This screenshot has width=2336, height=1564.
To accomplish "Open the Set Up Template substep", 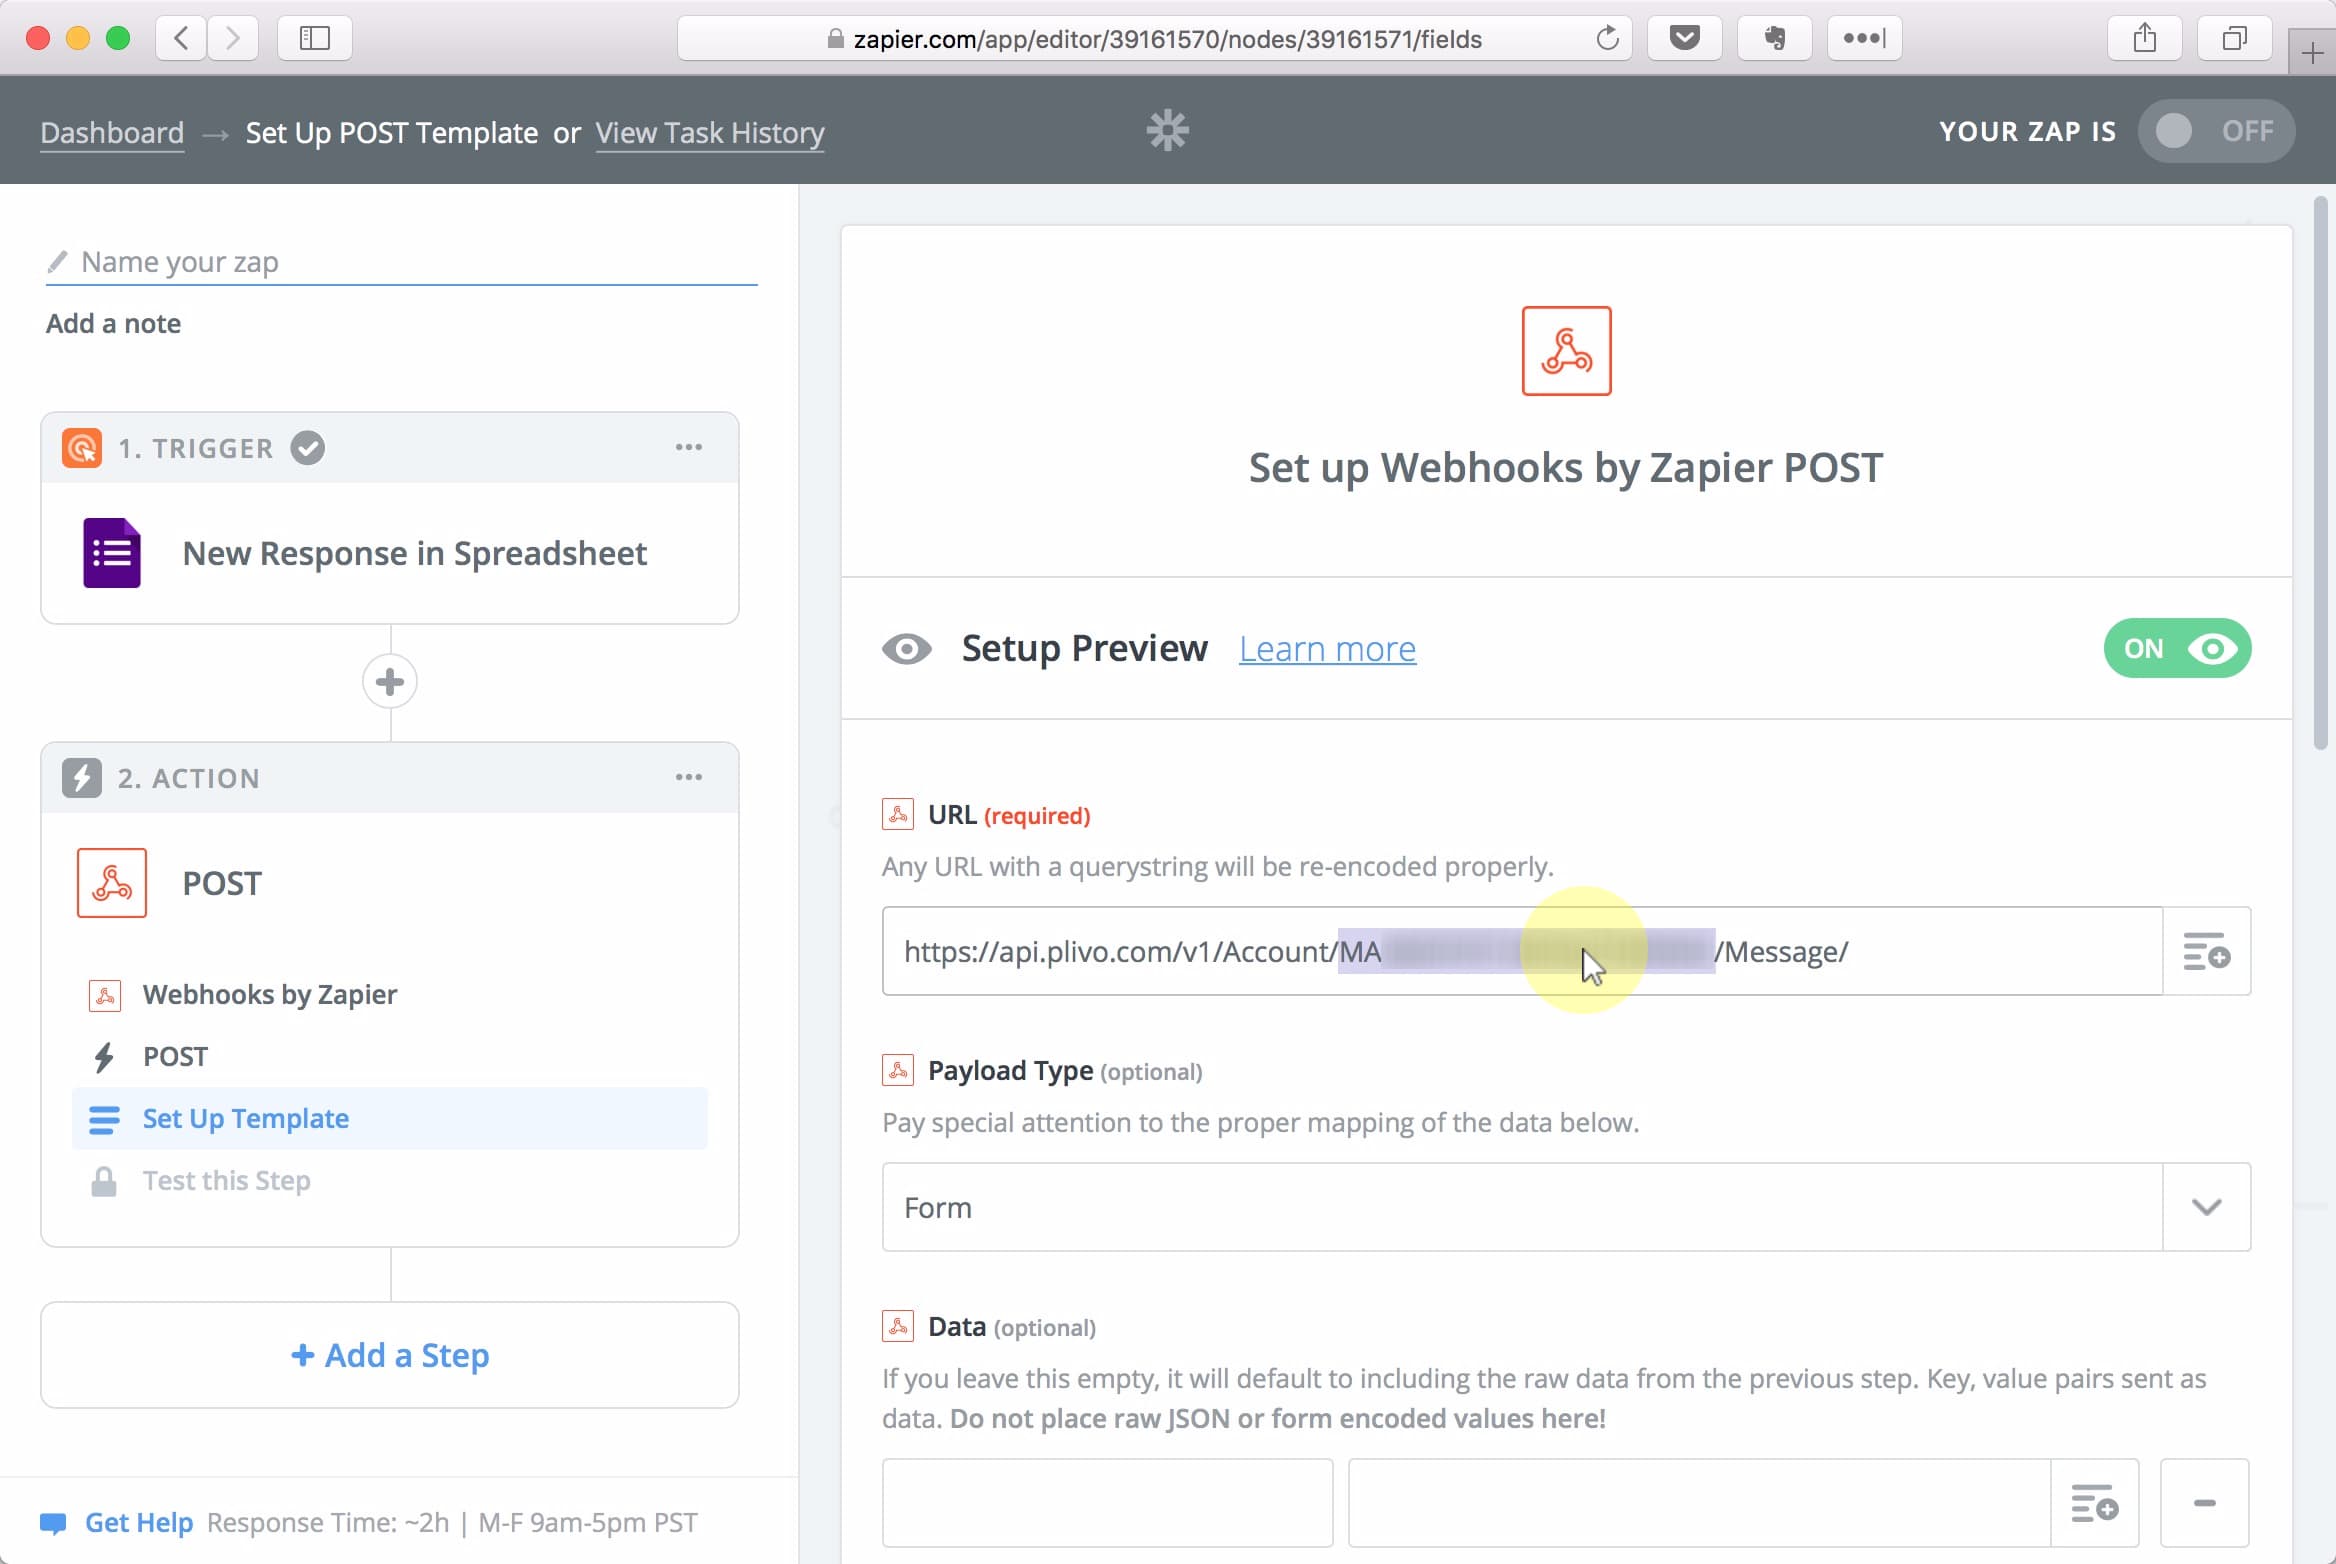I will click(390, 1118).
